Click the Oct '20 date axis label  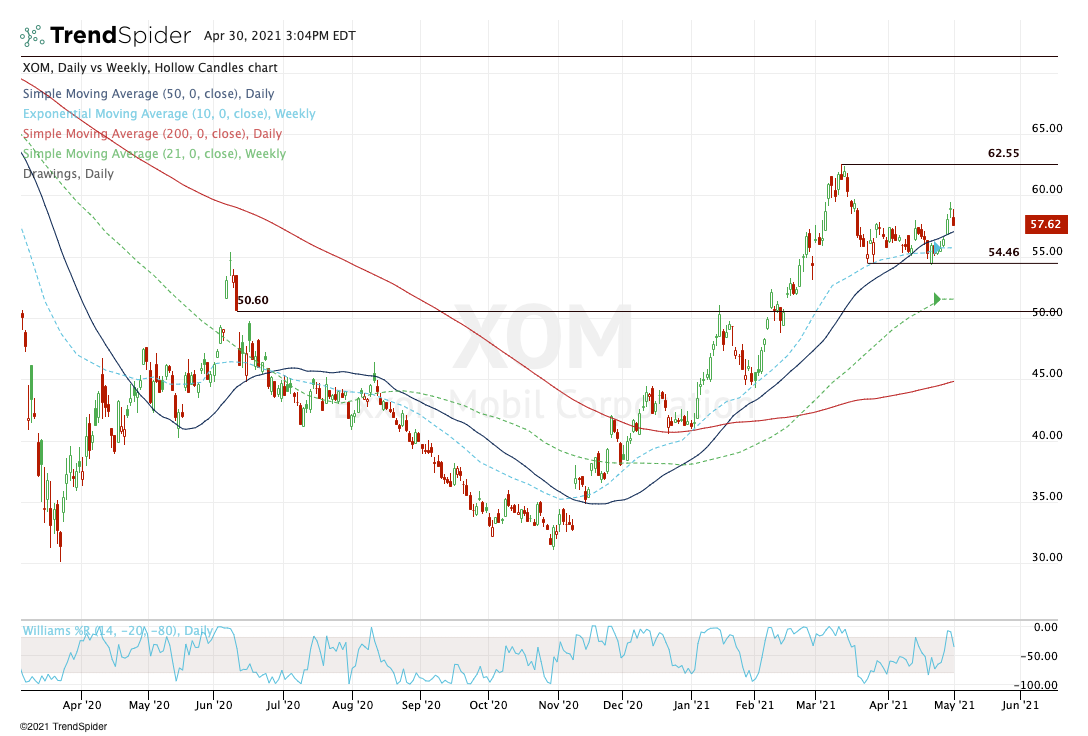[x=488, y=705]
